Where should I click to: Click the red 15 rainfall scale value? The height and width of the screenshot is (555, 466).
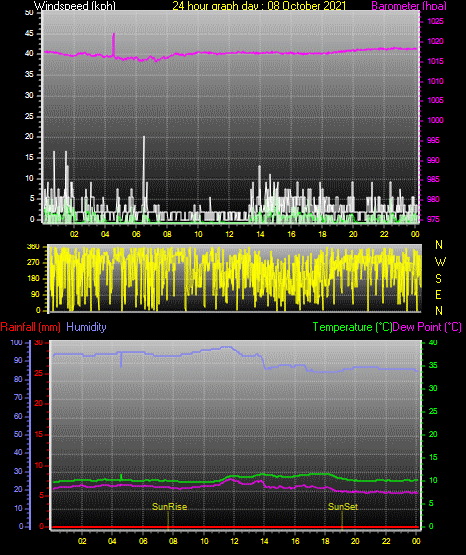point(39,435)
